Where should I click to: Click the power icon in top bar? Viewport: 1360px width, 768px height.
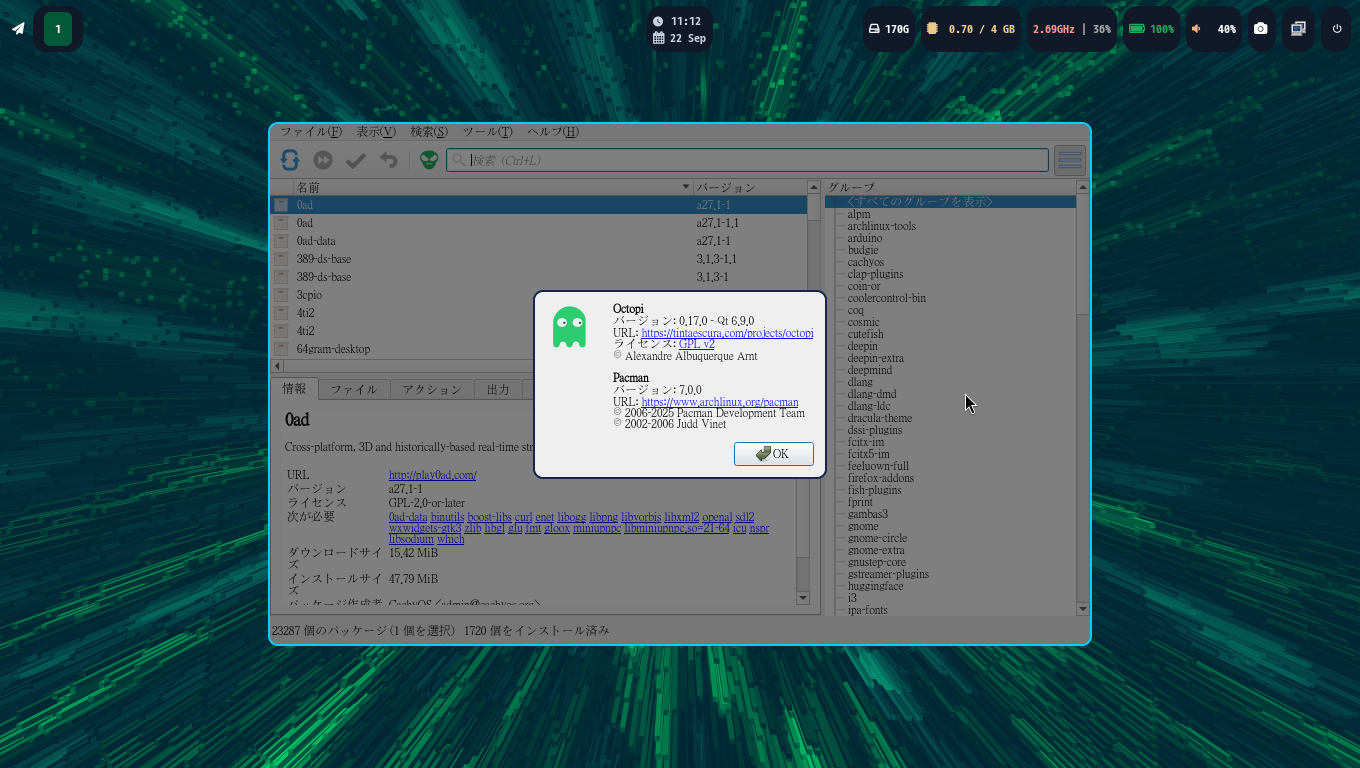click(1337, 29)
